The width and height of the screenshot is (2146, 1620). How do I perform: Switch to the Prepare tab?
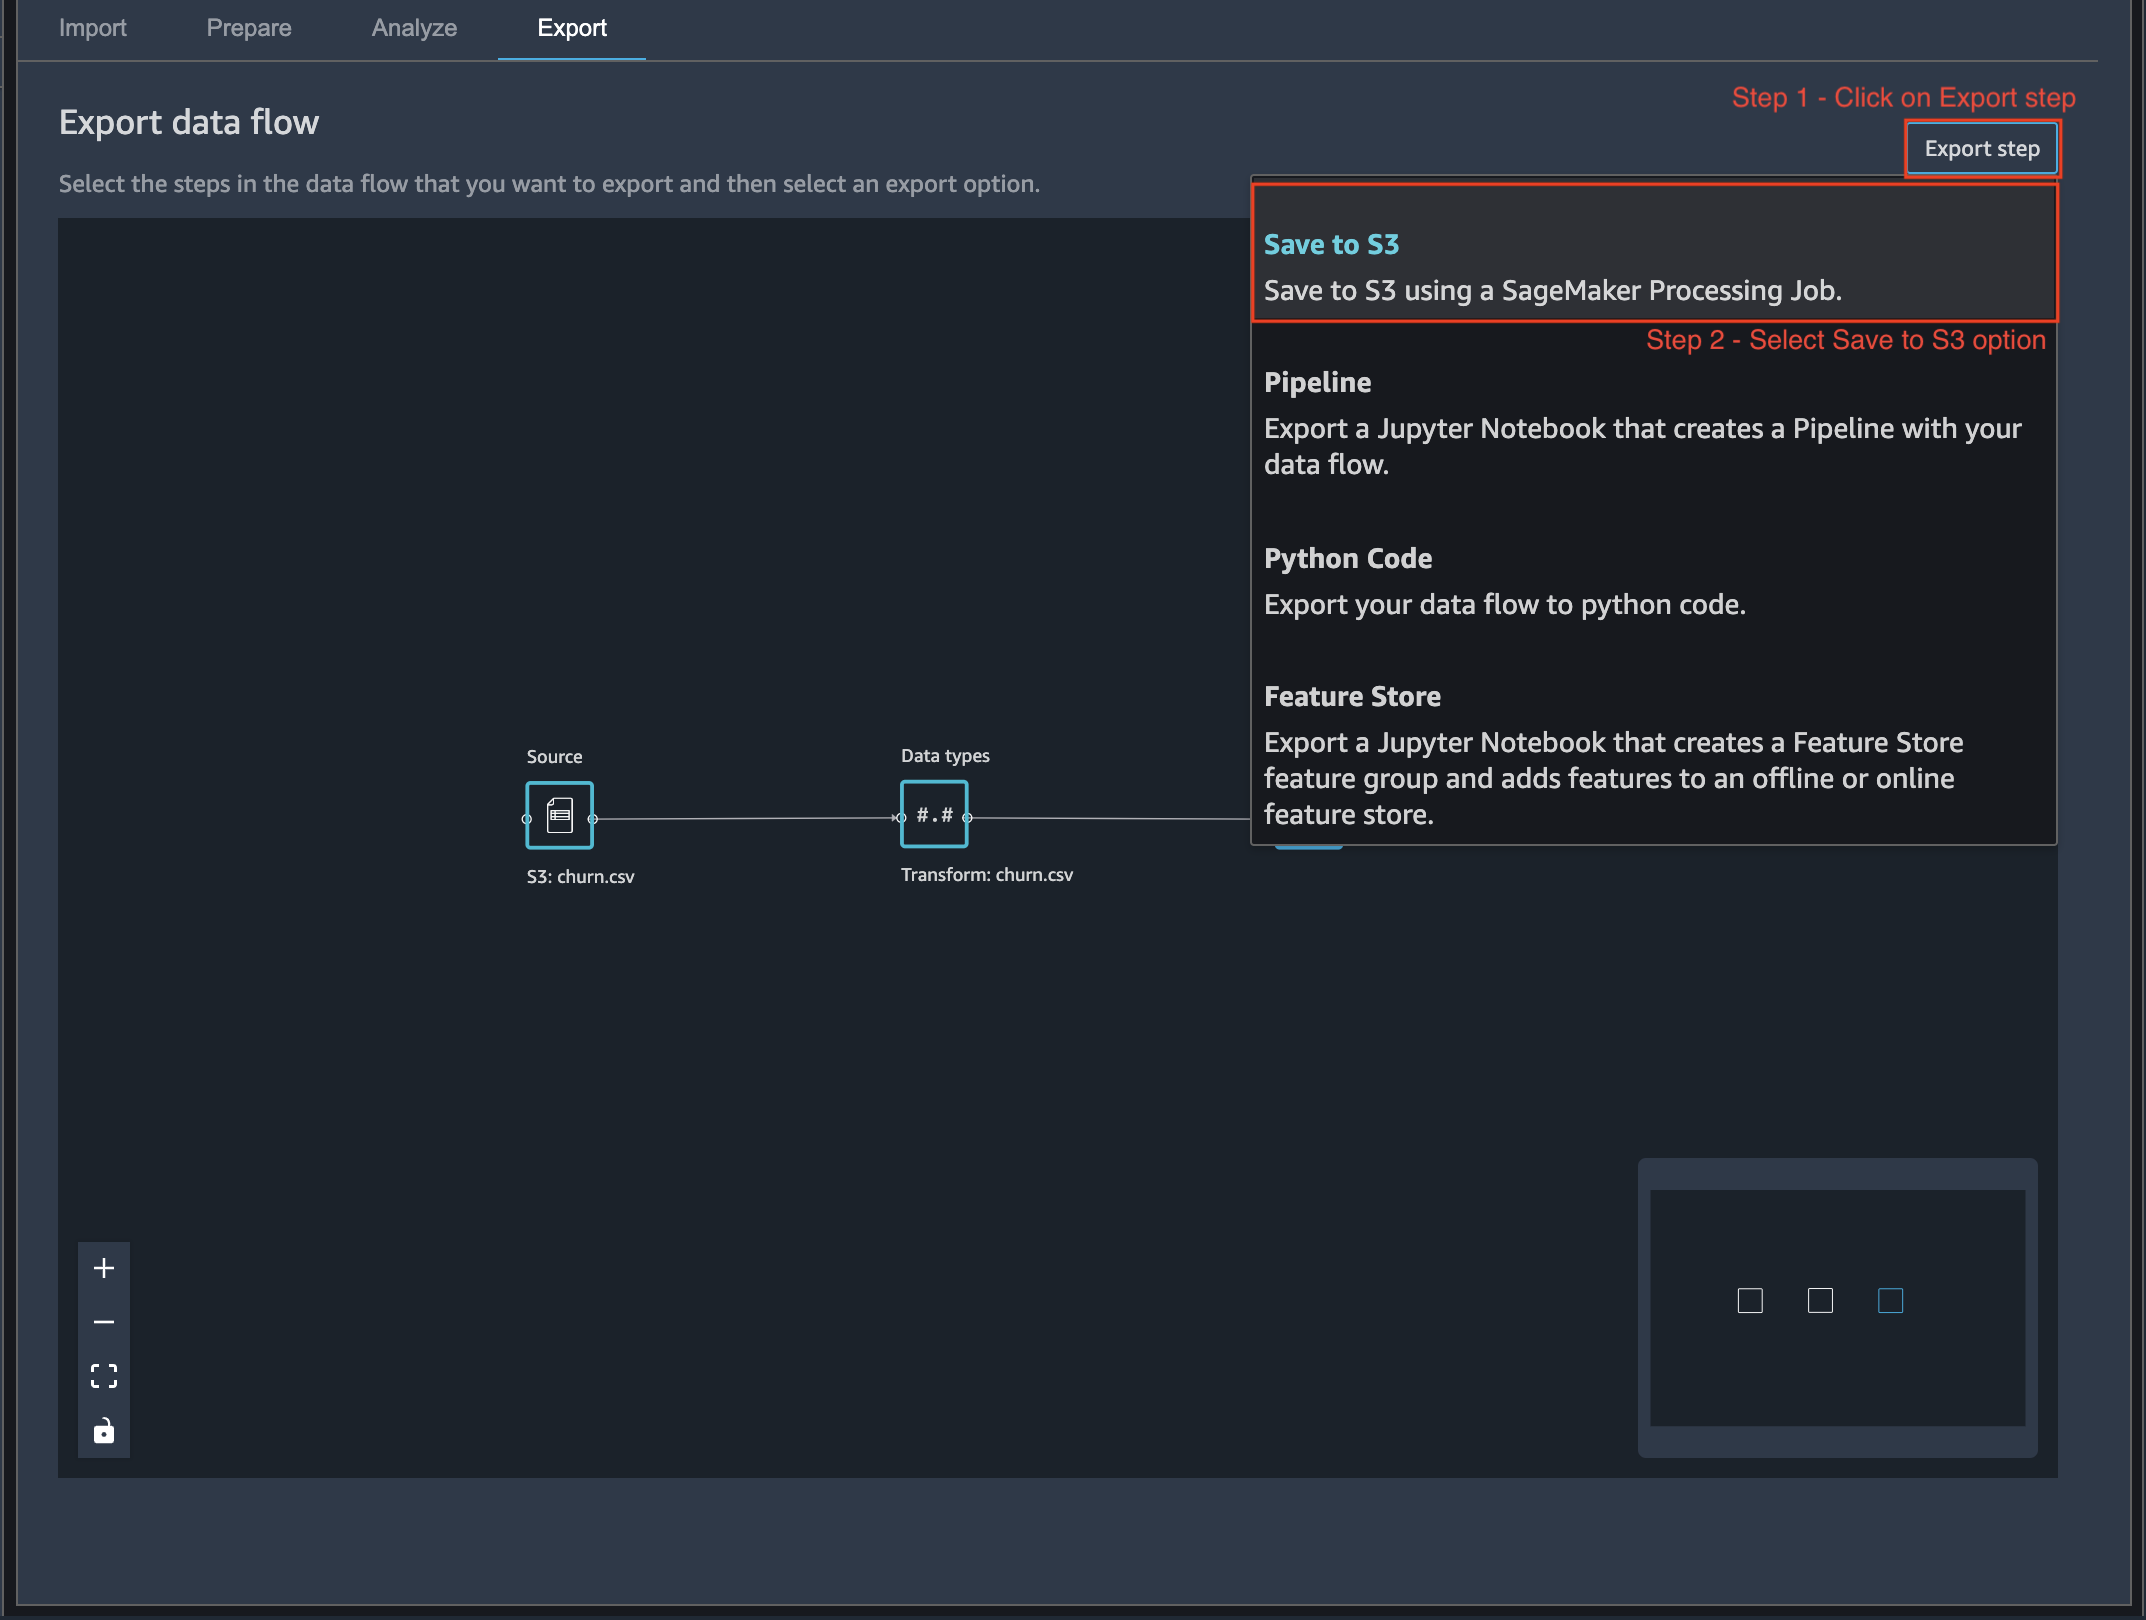click(249, 28)
